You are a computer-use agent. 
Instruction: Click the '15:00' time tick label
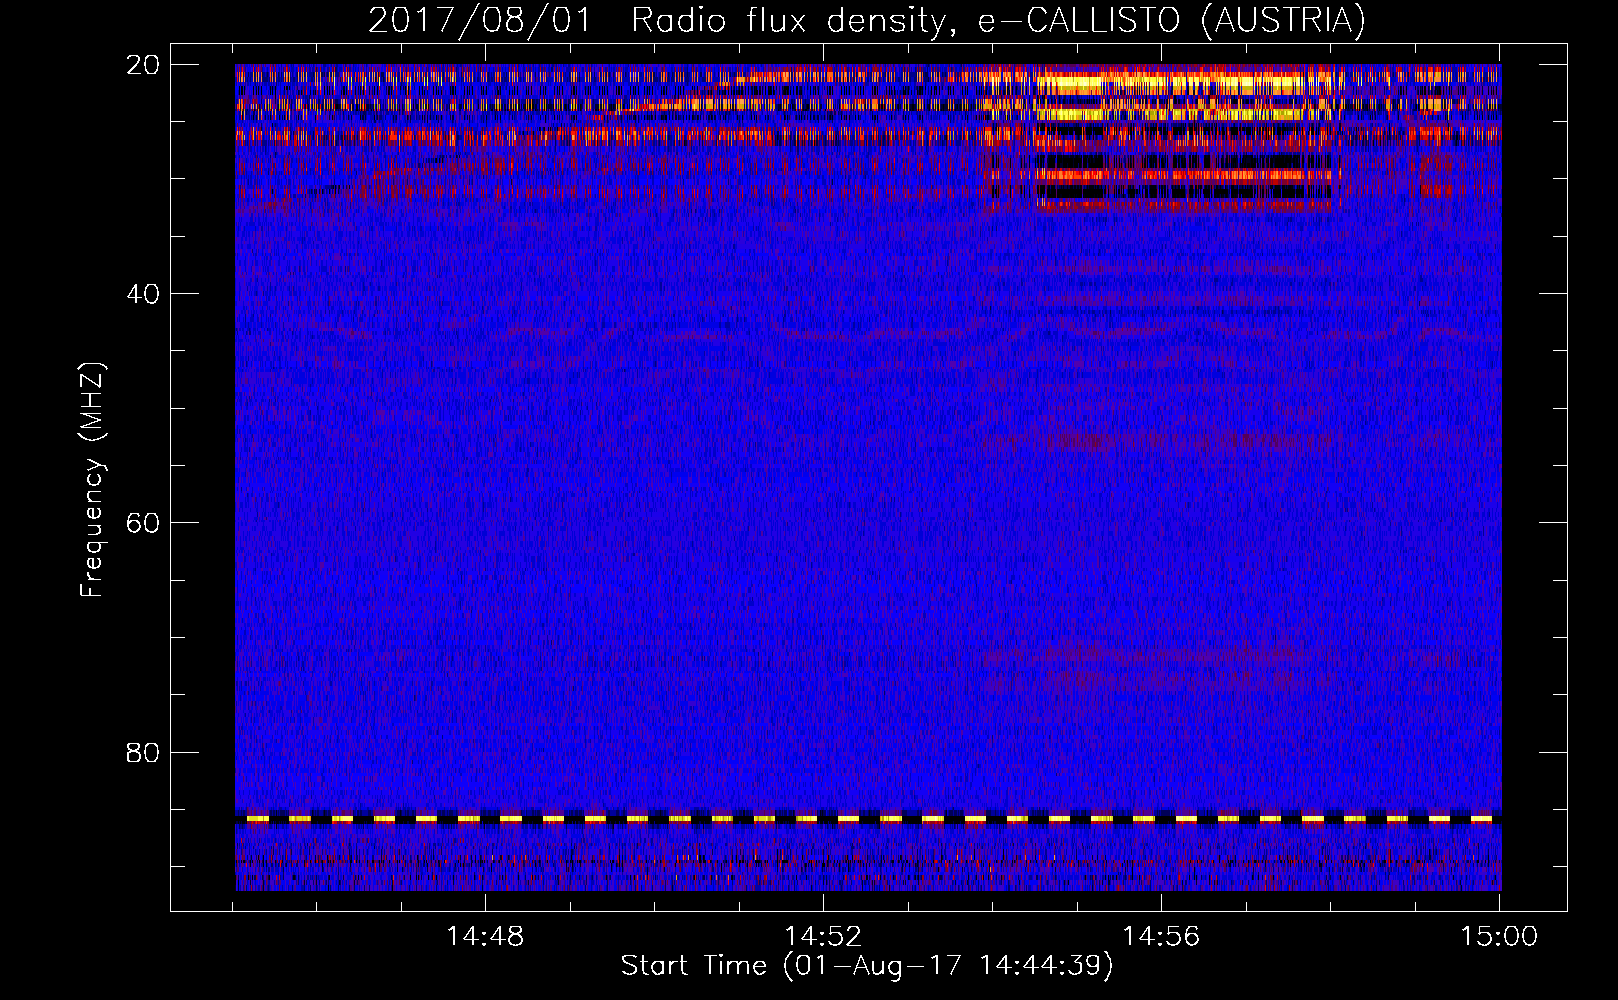[1499, 937]
